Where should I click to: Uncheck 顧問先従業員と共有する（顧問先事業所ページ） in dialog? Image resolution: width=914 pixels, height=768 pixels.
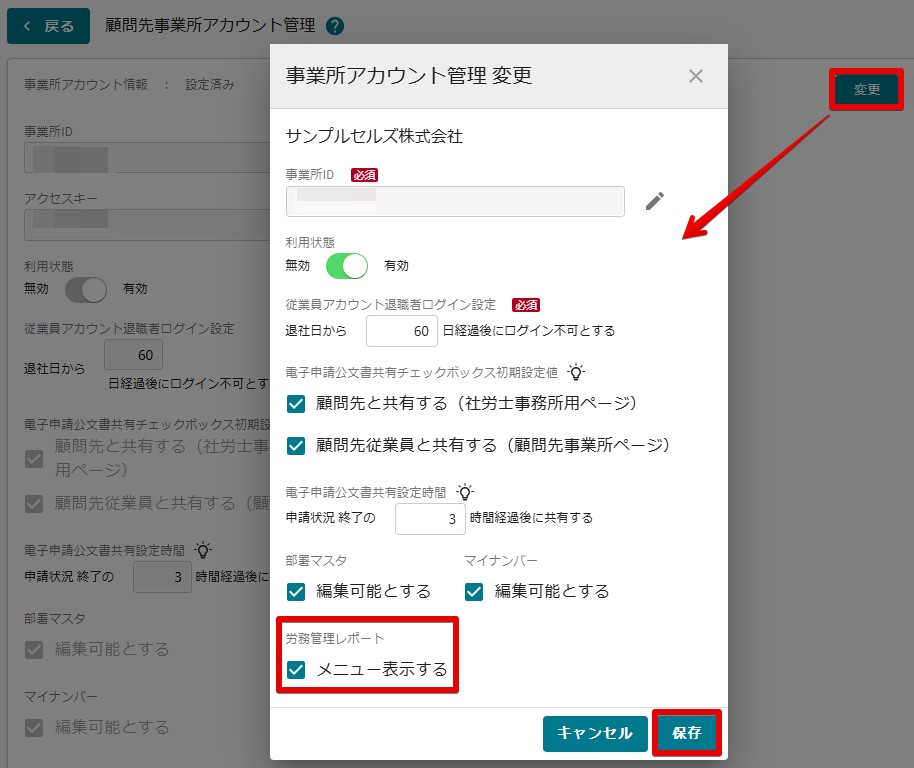(296, 446)
